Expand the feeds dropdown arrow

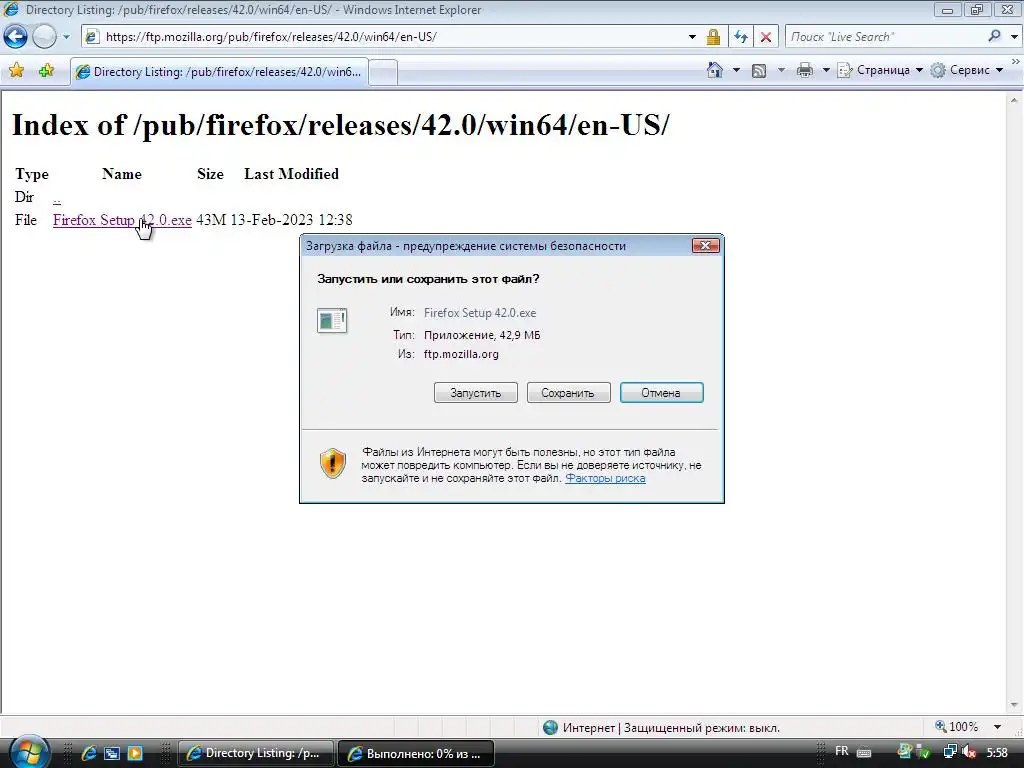[781, 70]
